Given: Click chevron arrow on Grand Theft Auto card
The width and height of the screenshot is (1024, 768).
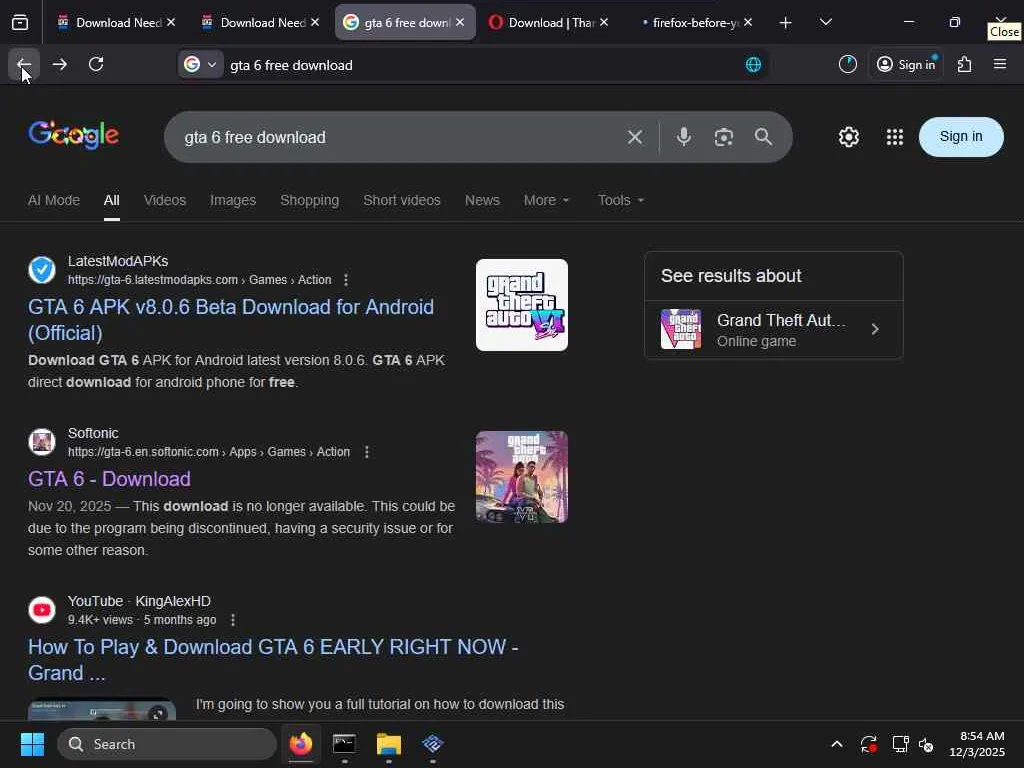Looking at the screenshot, I should click(875, 330).
